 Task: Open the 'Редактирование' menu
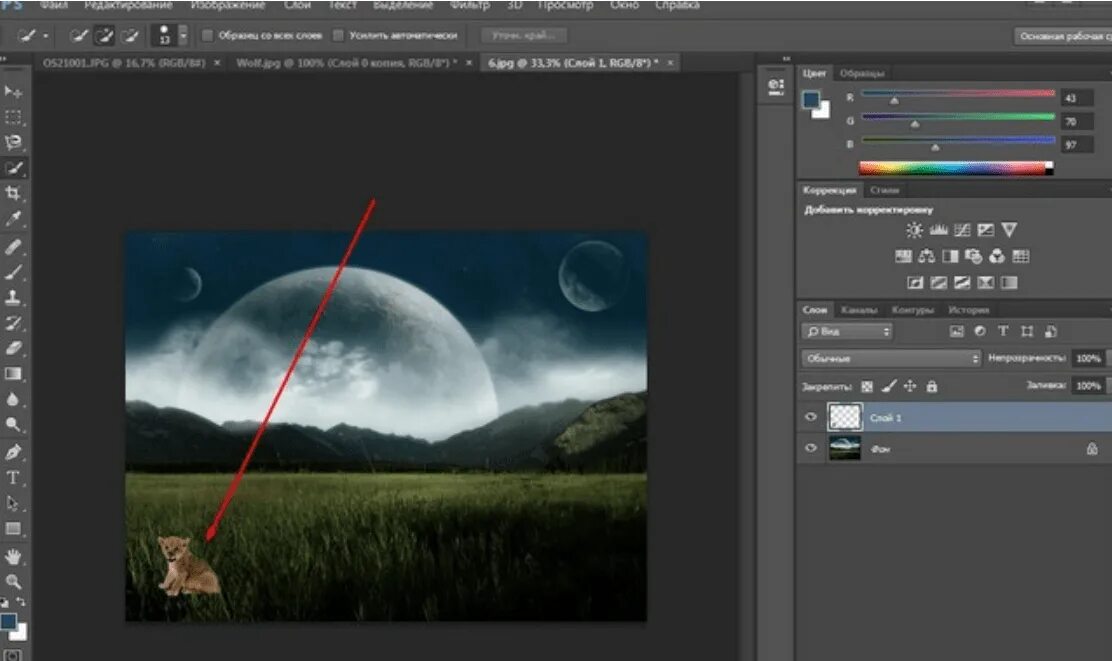click(128, 5)
